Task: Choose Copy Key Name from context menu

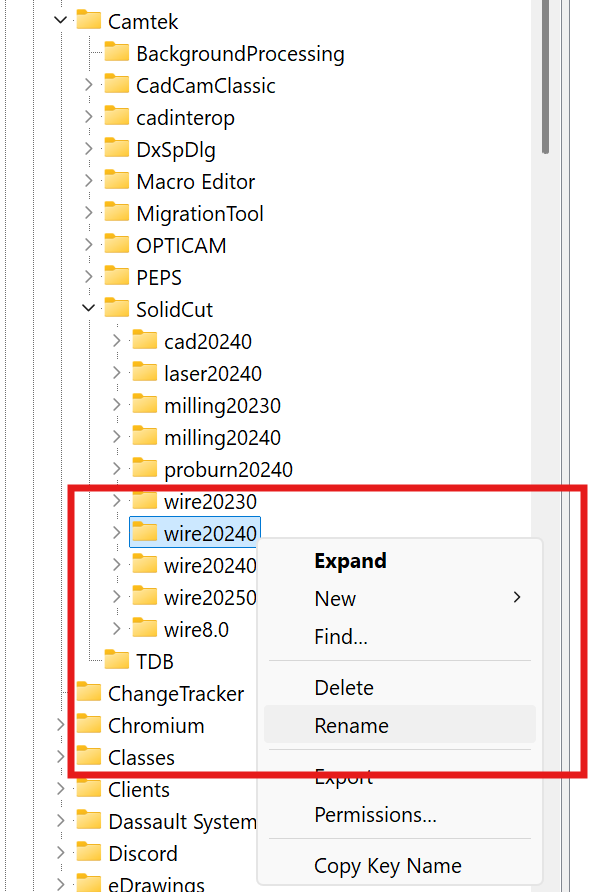Action: click(388, 866)
